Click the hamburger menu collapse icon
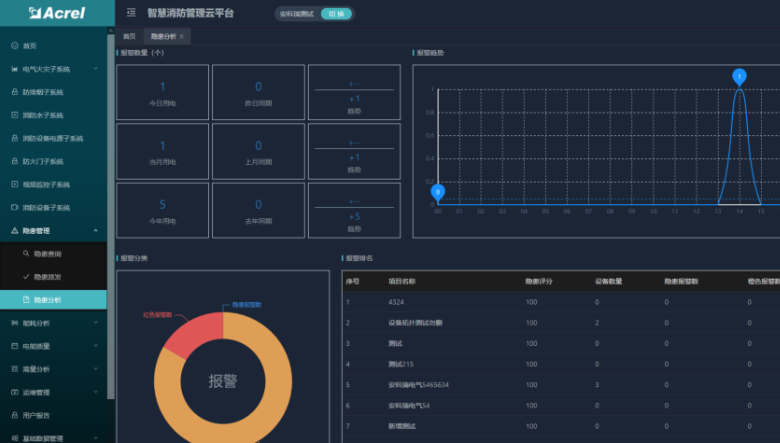This screenshot has width=780, height=443. [x=130, y=13]
